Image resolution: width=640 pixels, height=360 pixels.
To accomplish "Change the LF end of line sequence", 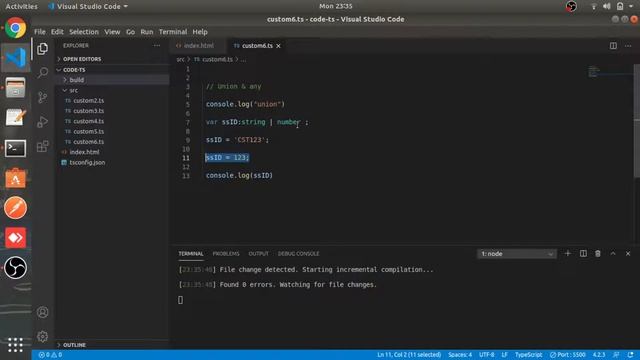I will [x=504, y=355].
